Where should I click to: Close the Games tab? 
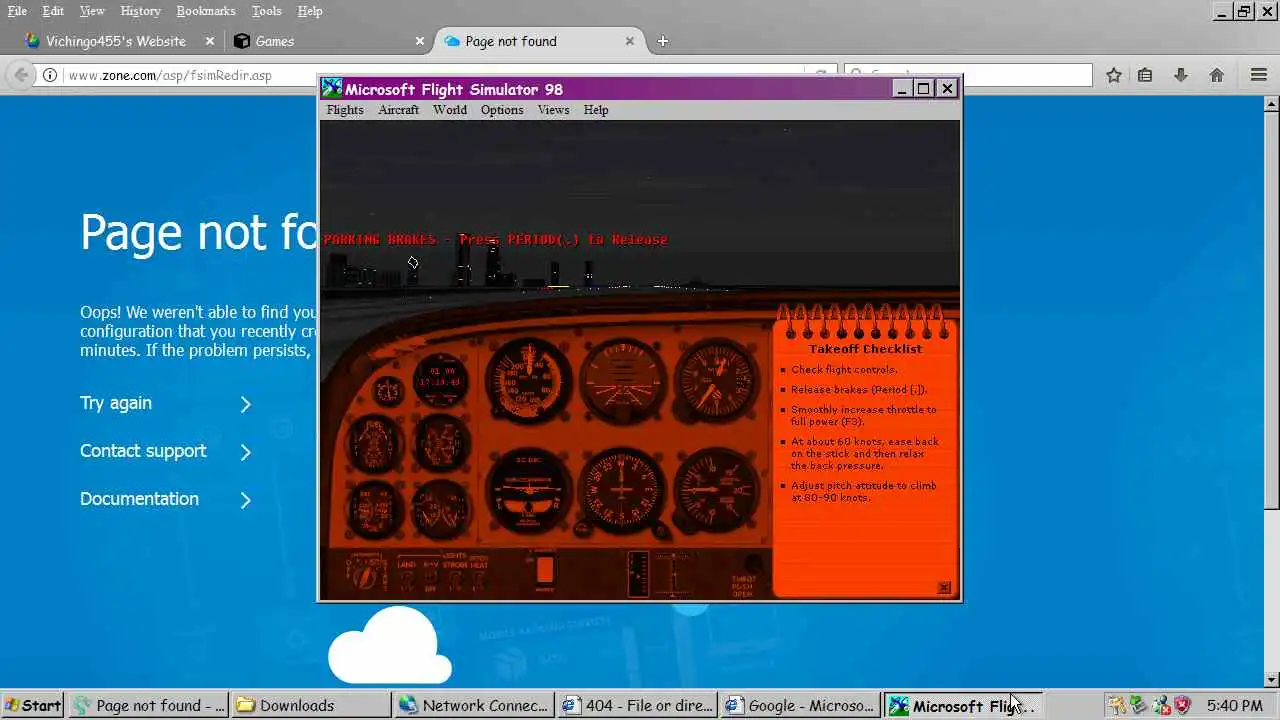pos(420,41)
